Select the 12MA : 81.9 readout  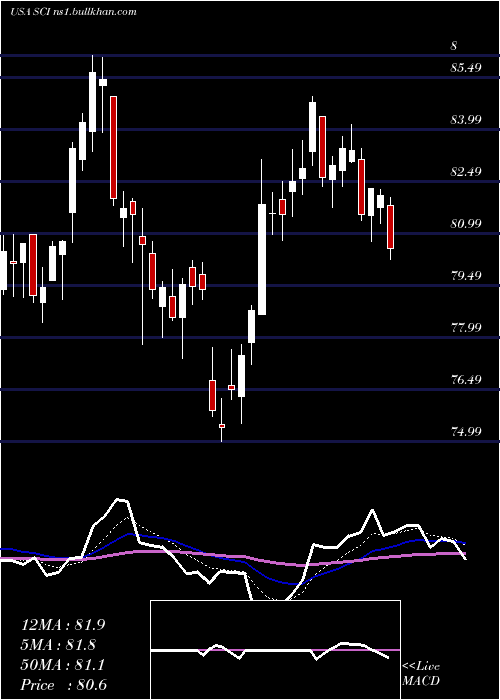coord(63,625)
